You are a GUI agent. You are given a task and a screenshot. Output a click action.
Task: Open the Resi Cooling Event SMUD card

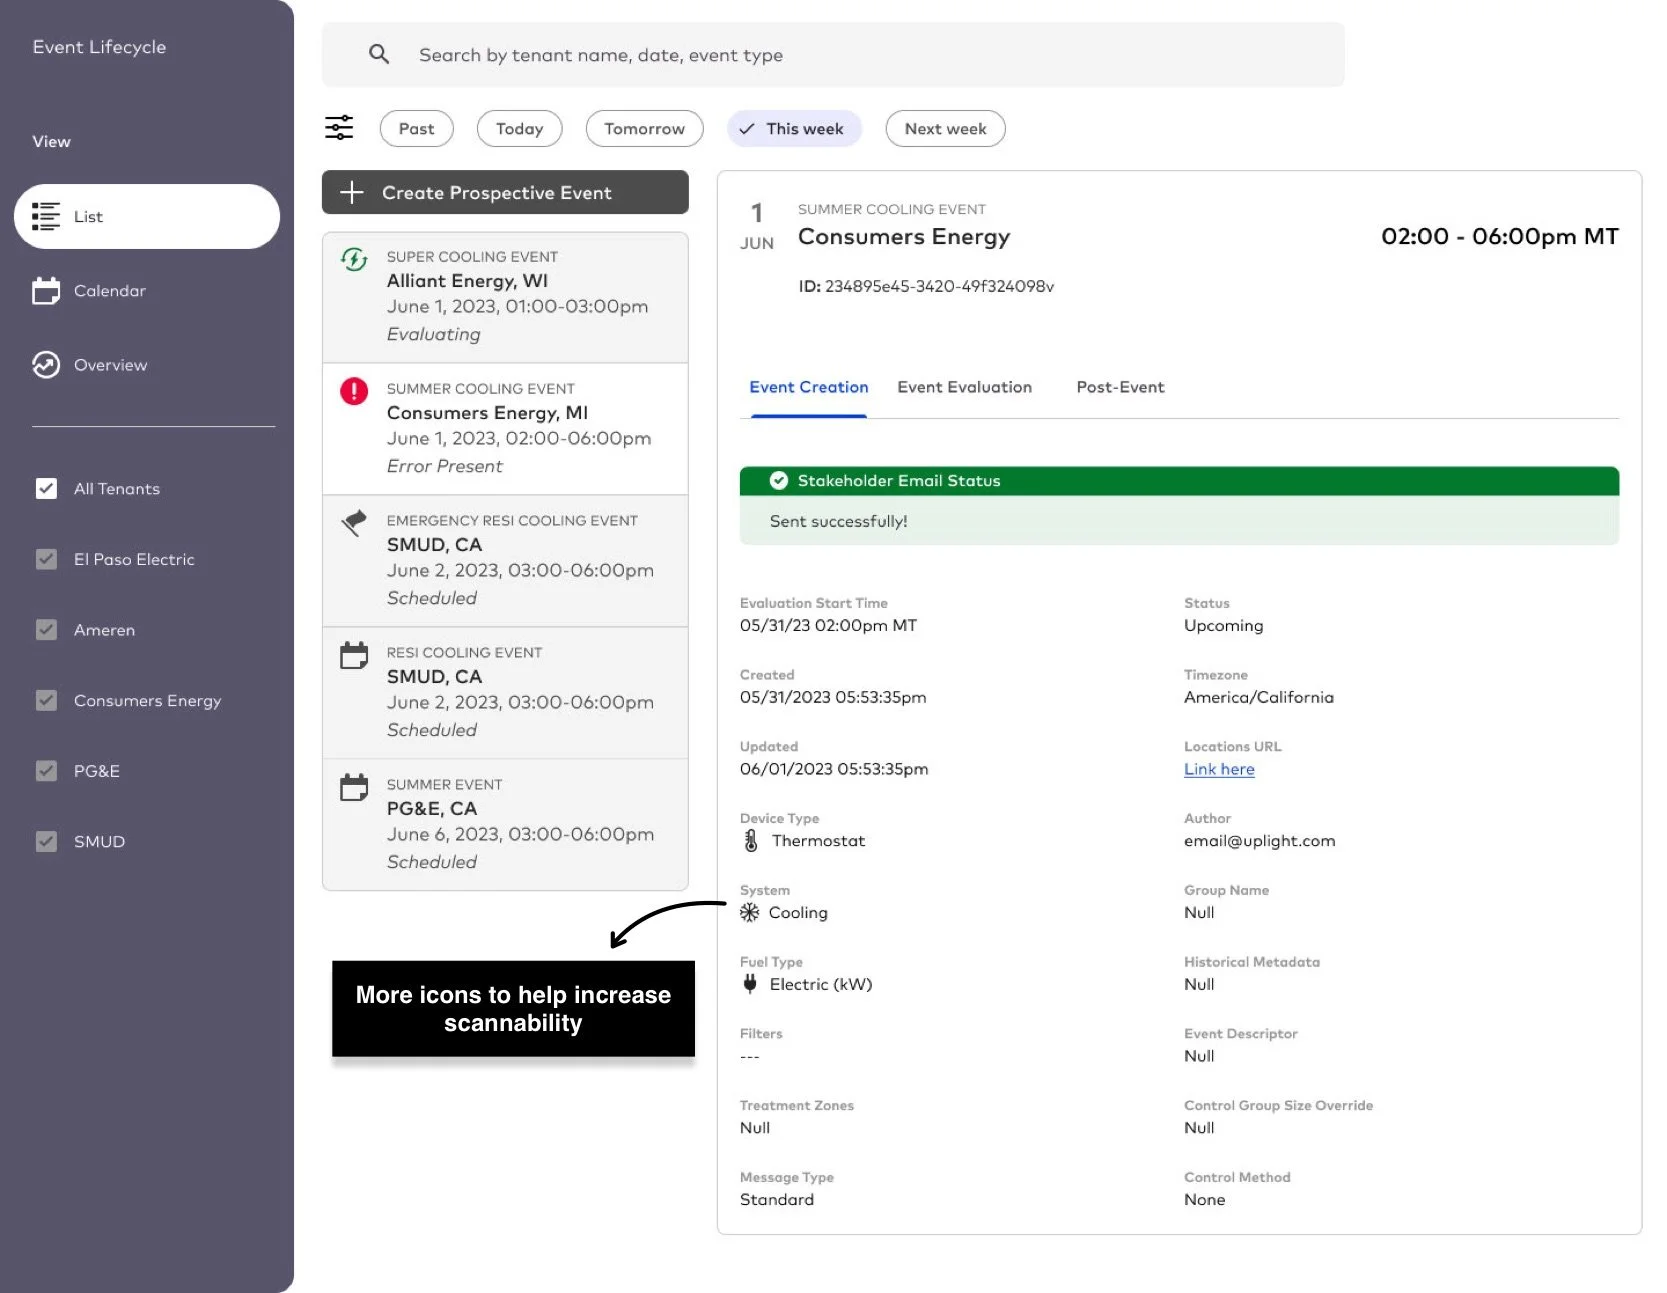click(x=505, y=693)
